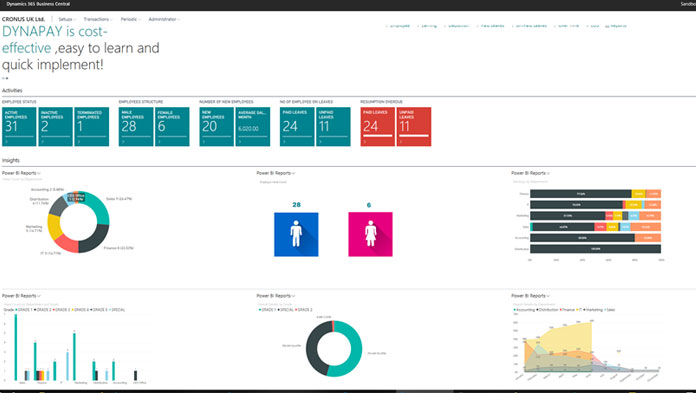The width and height of the screenshot is (696, 393).
Task: Click the red Unpaid Leaves overdue tile
Action: 414,127
